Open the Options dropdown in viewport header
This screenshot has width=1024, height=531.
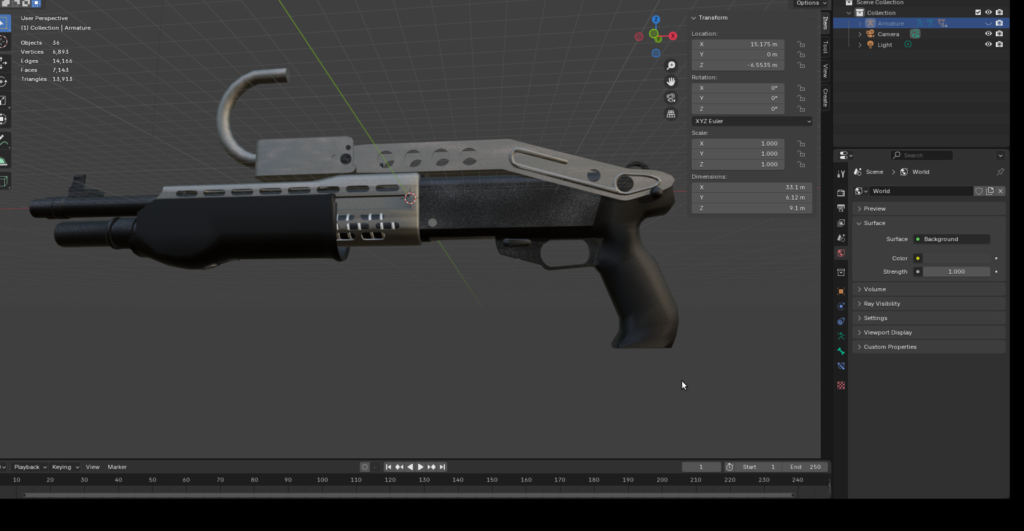coord(811,3)
